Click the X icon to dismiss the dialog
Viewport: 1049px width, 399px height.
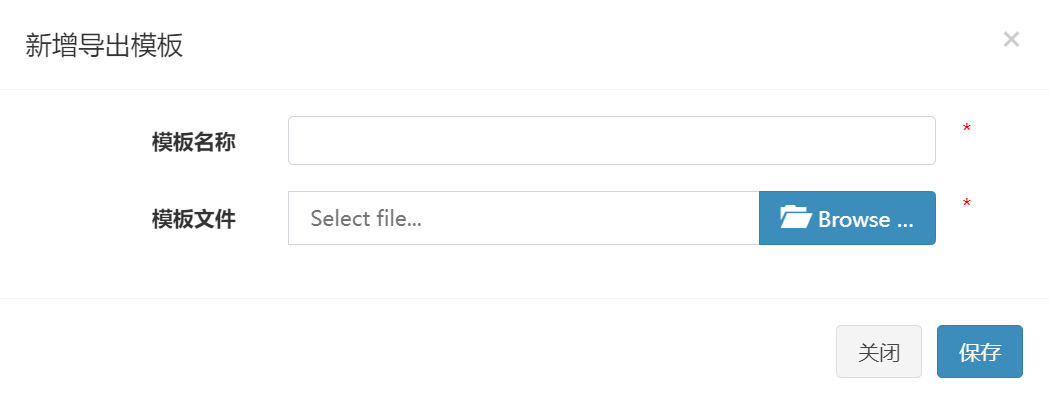click(x=1011, y=39)
